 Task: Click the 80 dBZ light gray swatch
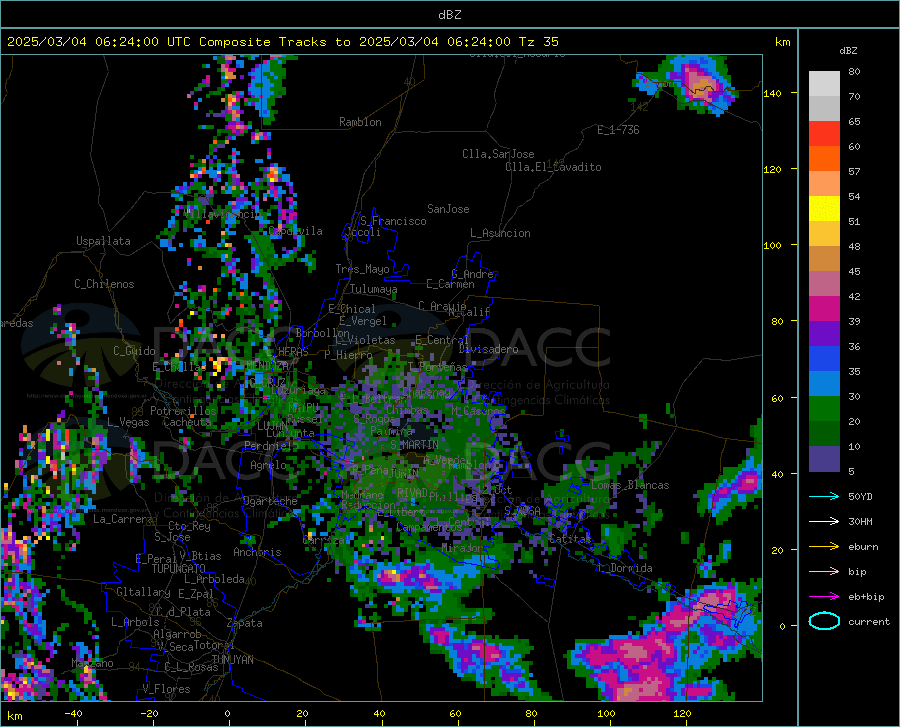pos(824,84)
